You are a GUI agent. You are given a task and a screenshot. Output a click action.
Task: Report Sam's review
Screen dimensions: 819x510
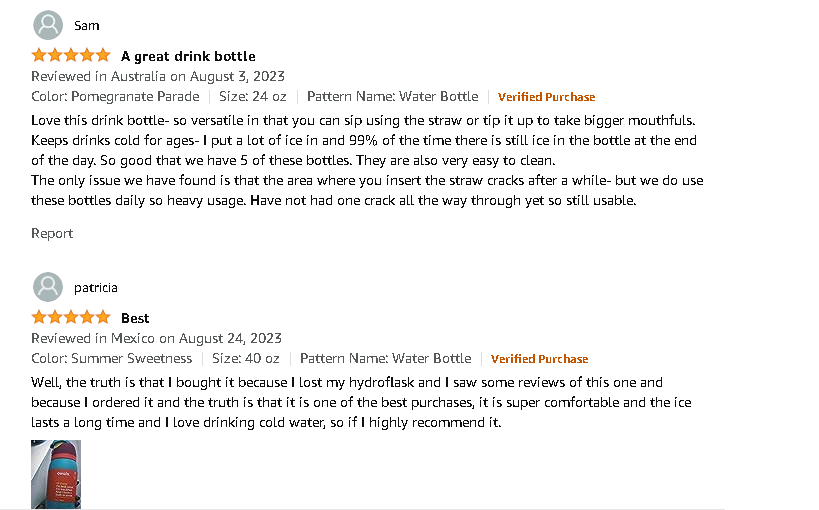point(52,233)
